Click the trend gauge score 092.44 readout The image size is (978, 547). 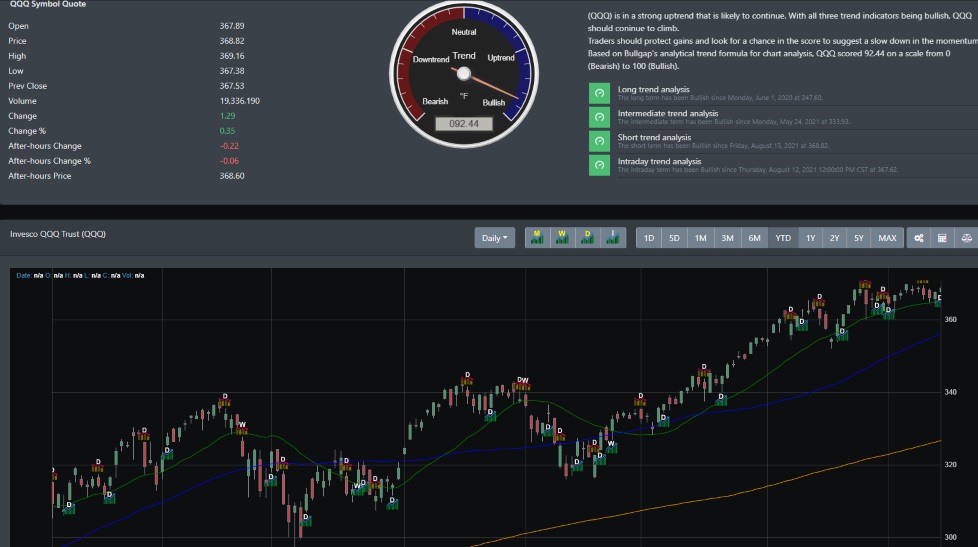point(464,123)
